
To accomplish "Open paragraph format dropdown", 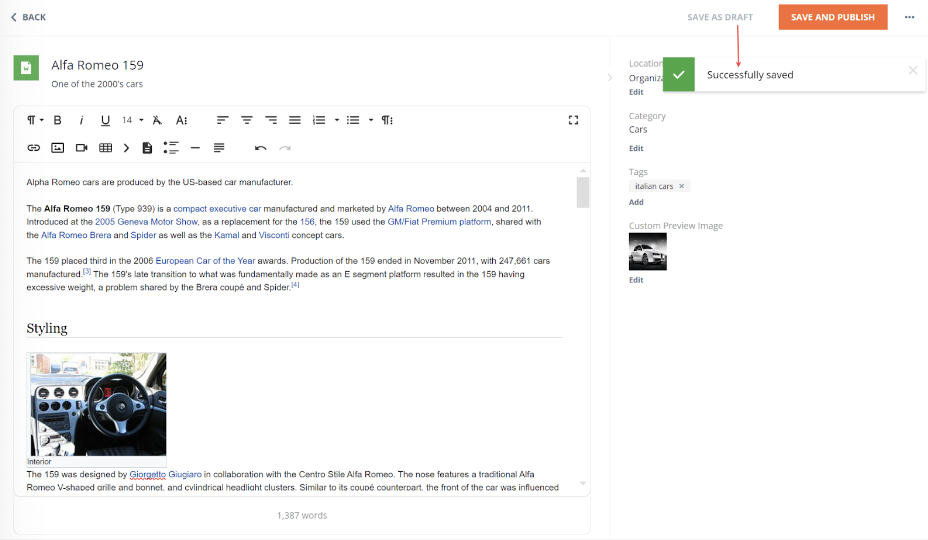I will click(35, 120).
